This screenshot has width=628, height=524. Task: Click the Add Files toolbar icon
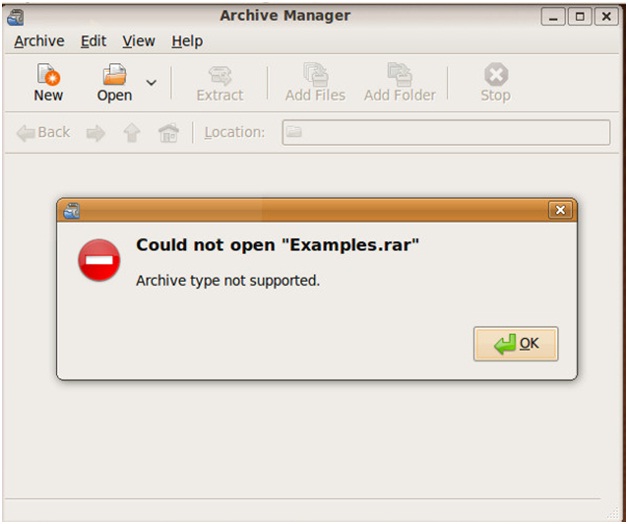[314, 76]
